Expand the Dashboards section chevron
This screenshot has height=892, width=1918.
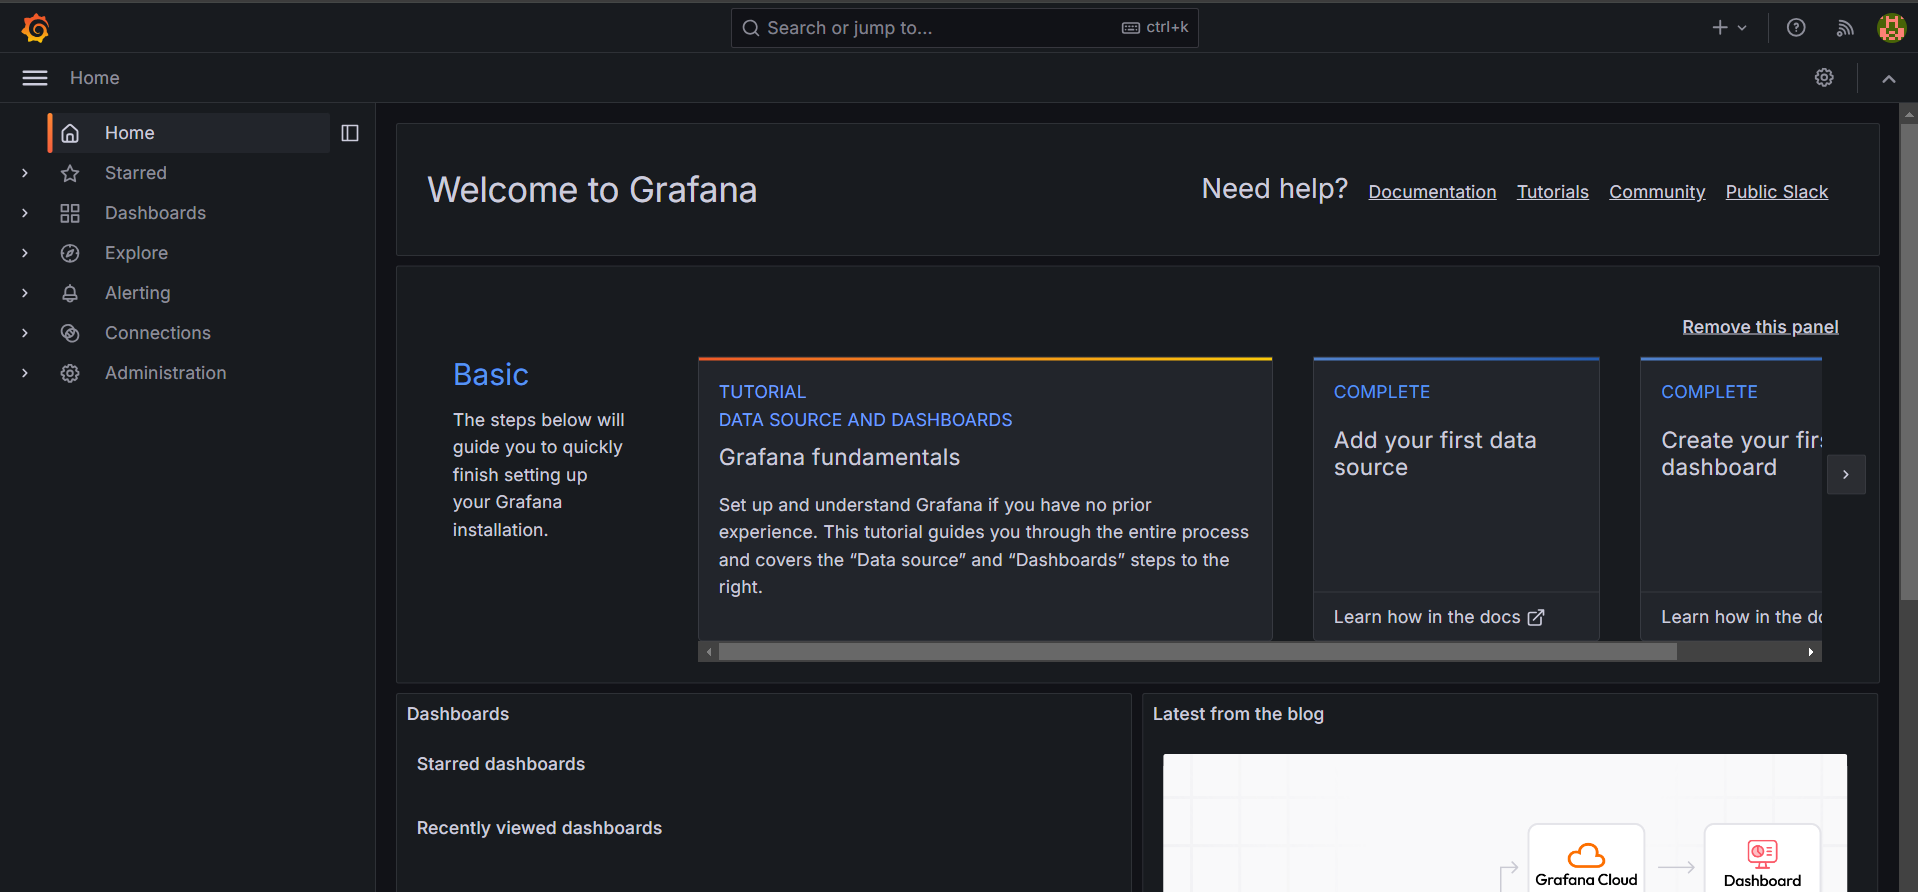pyautogui.click(x=25, y=213)
